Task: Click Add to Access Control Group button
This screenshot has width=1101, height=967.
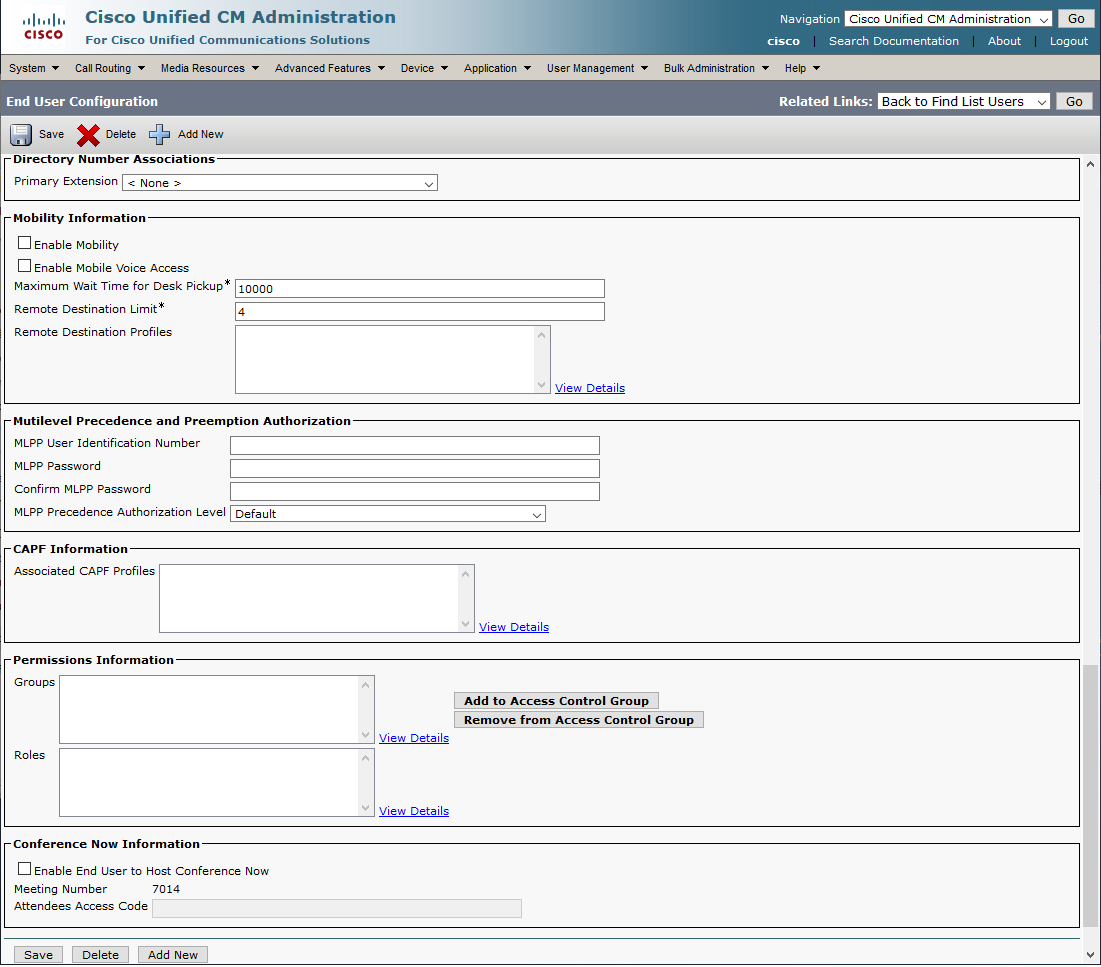Action: pyautogui.click(x=557, y=701)
